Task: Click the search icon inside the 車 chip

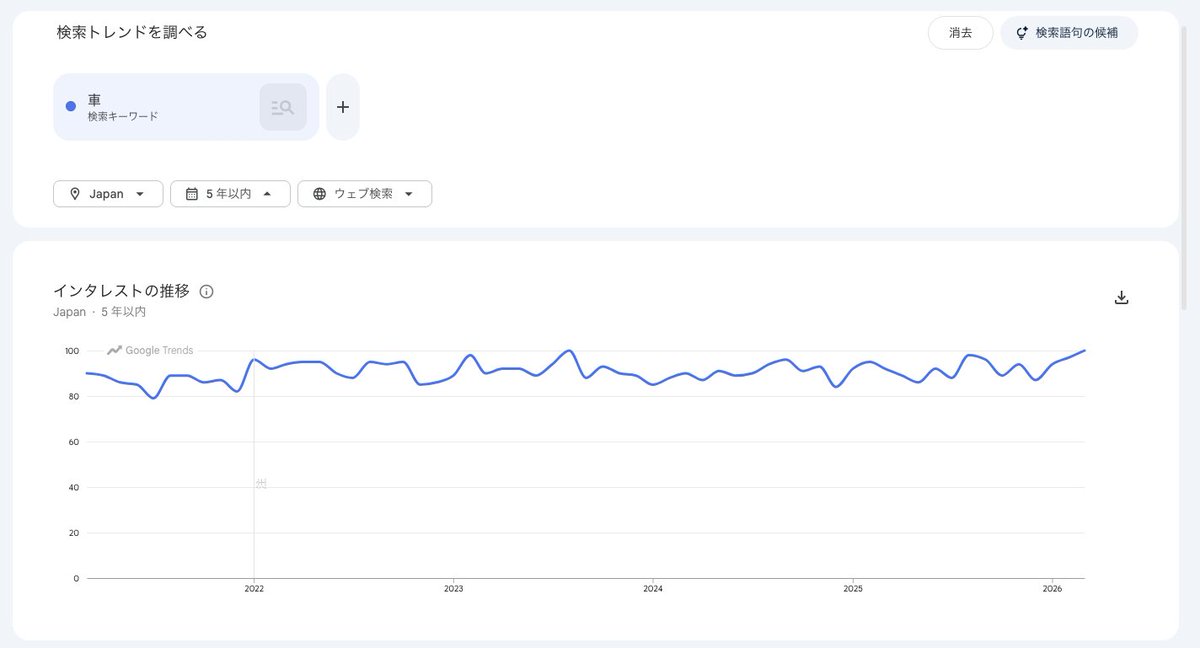Action: [x=283, y=107]
